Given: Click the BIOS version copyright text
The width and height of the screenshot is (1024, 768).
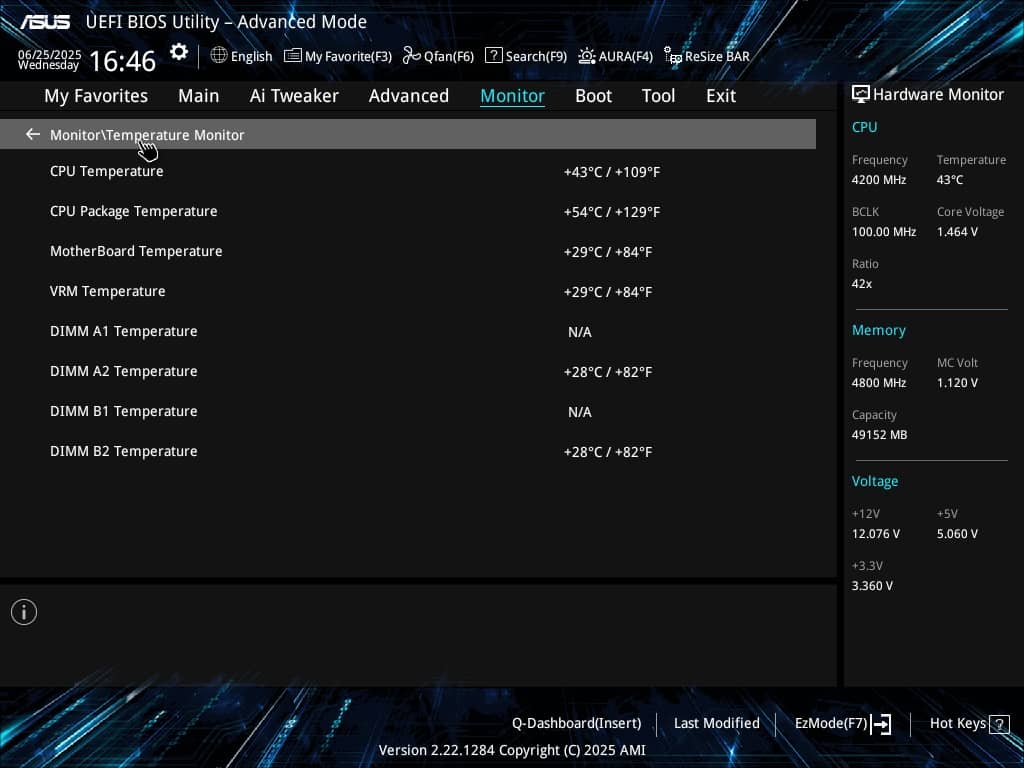Looking at the screenshot, I should (512, 750).
